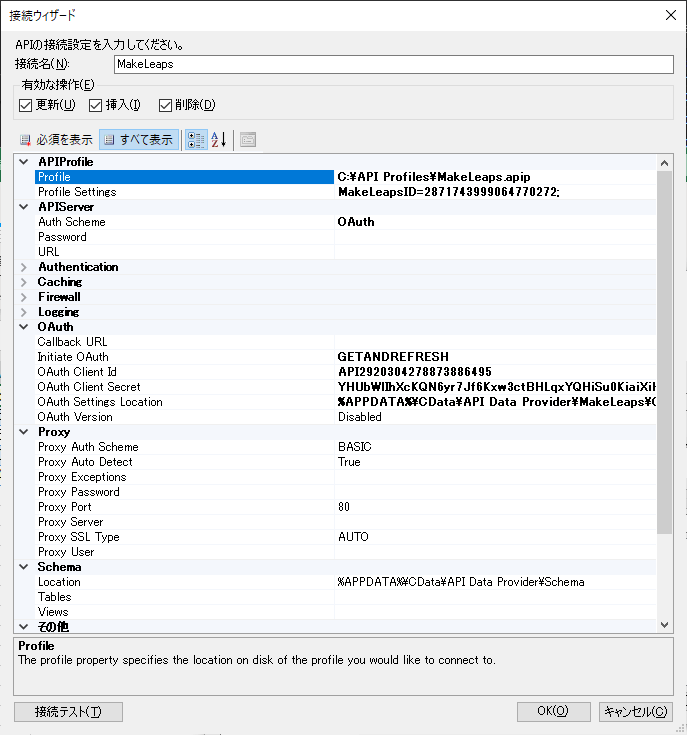Click the MakeLeapsID profile settings value
687x735 pixels.
click(449, 192)
